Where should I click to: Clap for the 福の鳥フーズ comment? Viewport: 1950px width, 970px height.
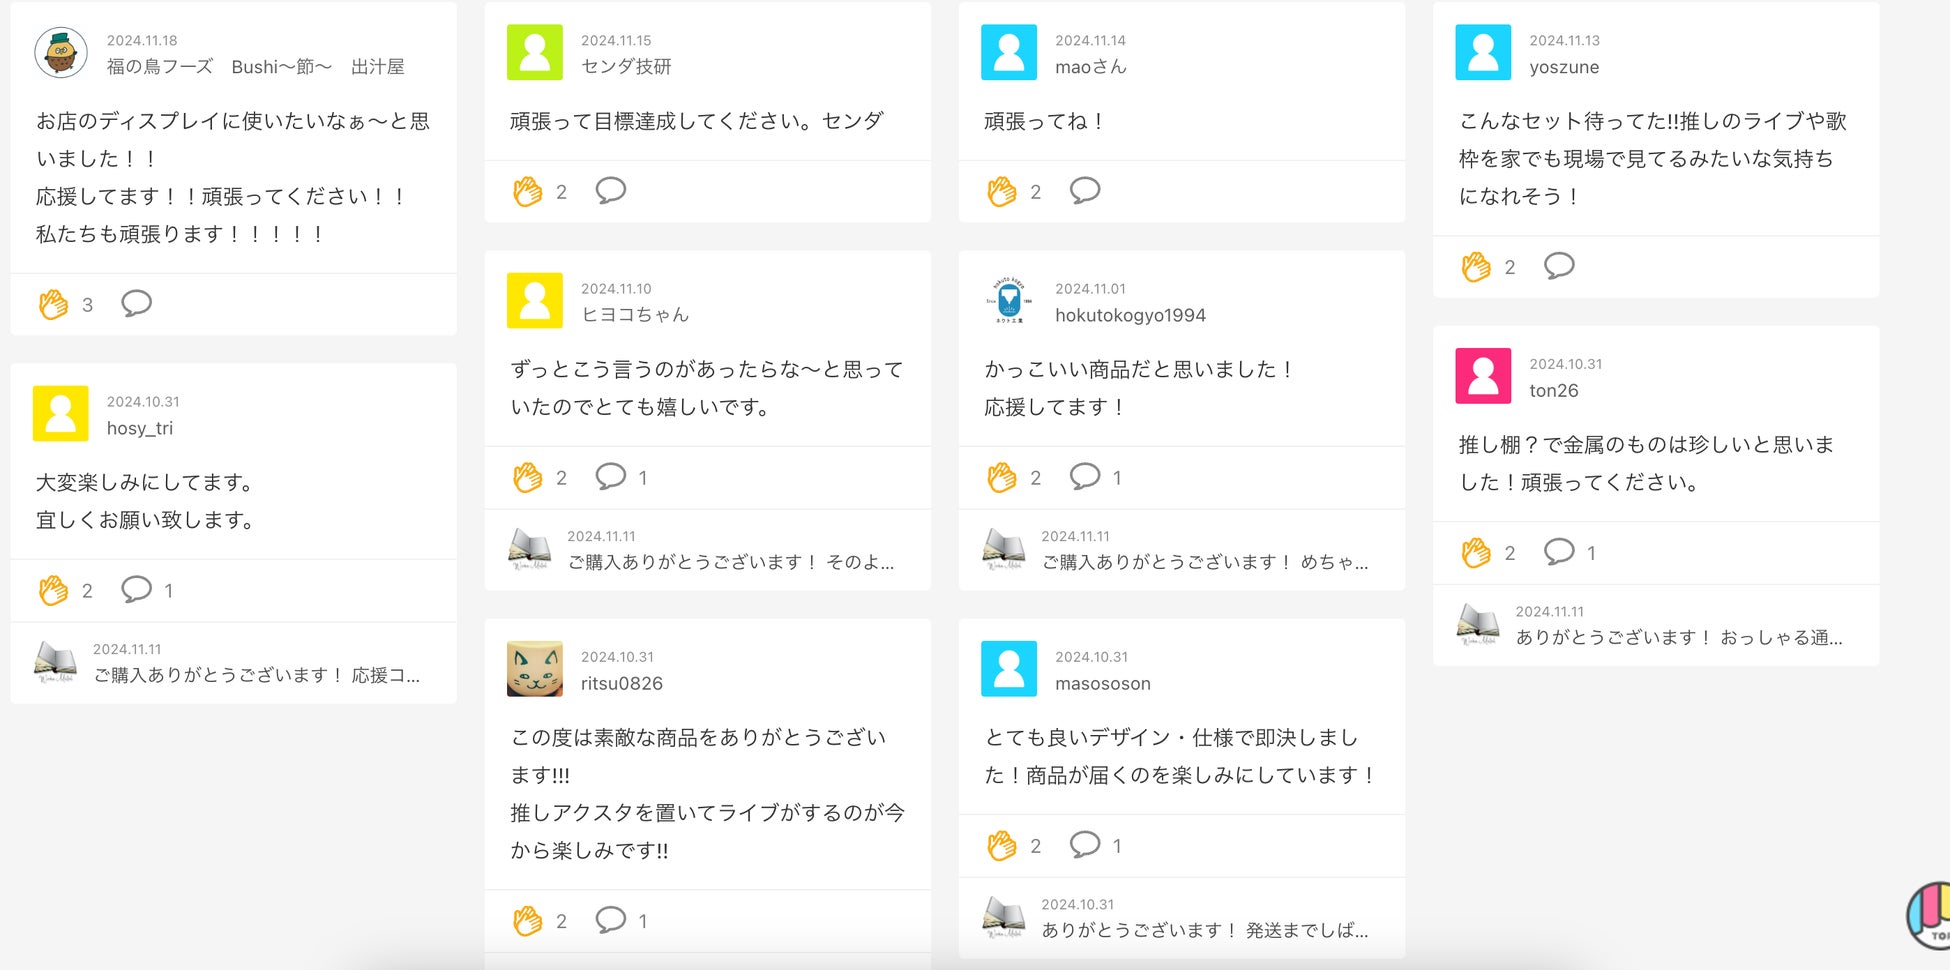[x=54, y=304]
